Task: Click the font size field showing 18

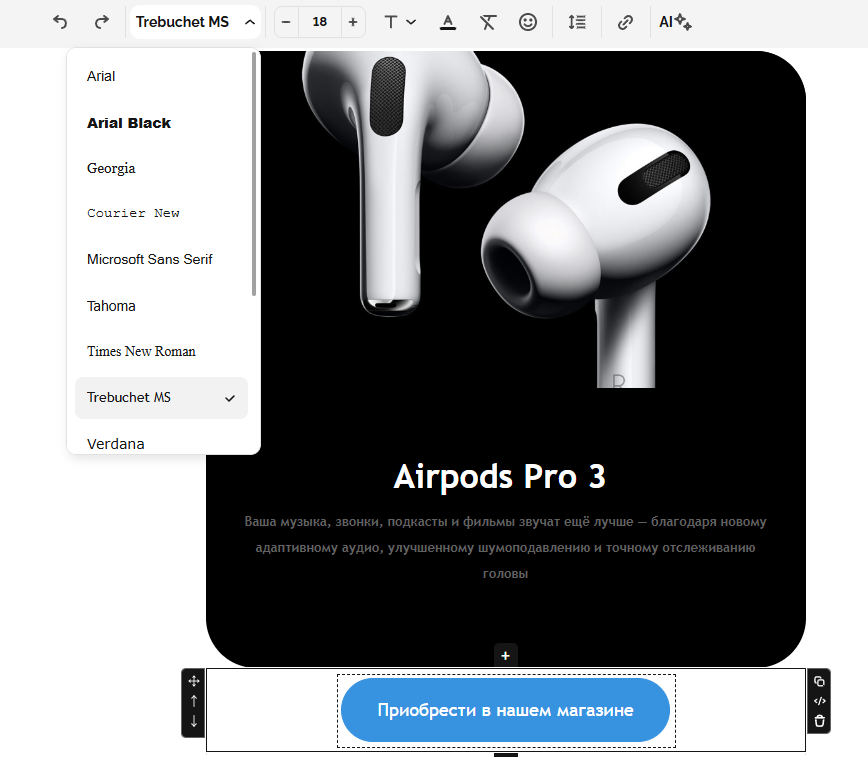Action: click(319, 22)
